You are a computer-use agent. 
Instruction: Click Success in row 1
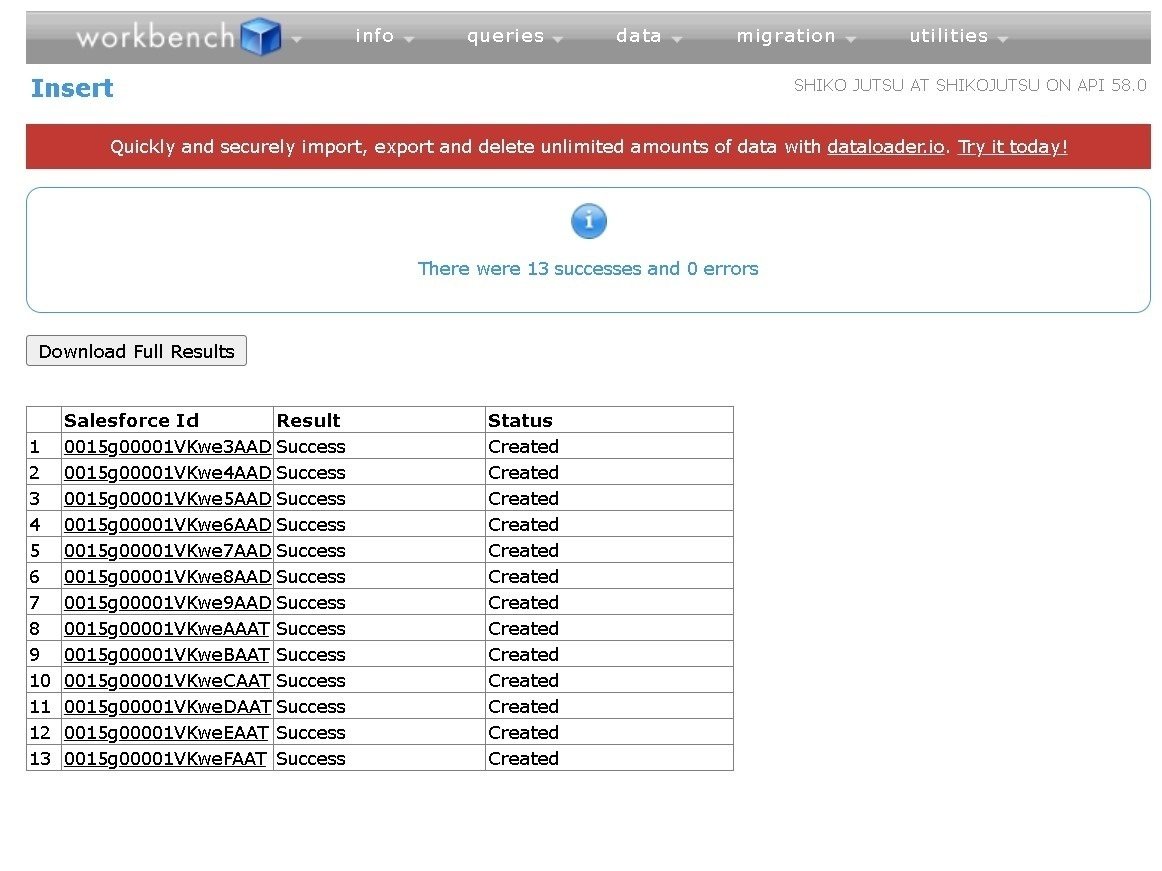[311, 446]
